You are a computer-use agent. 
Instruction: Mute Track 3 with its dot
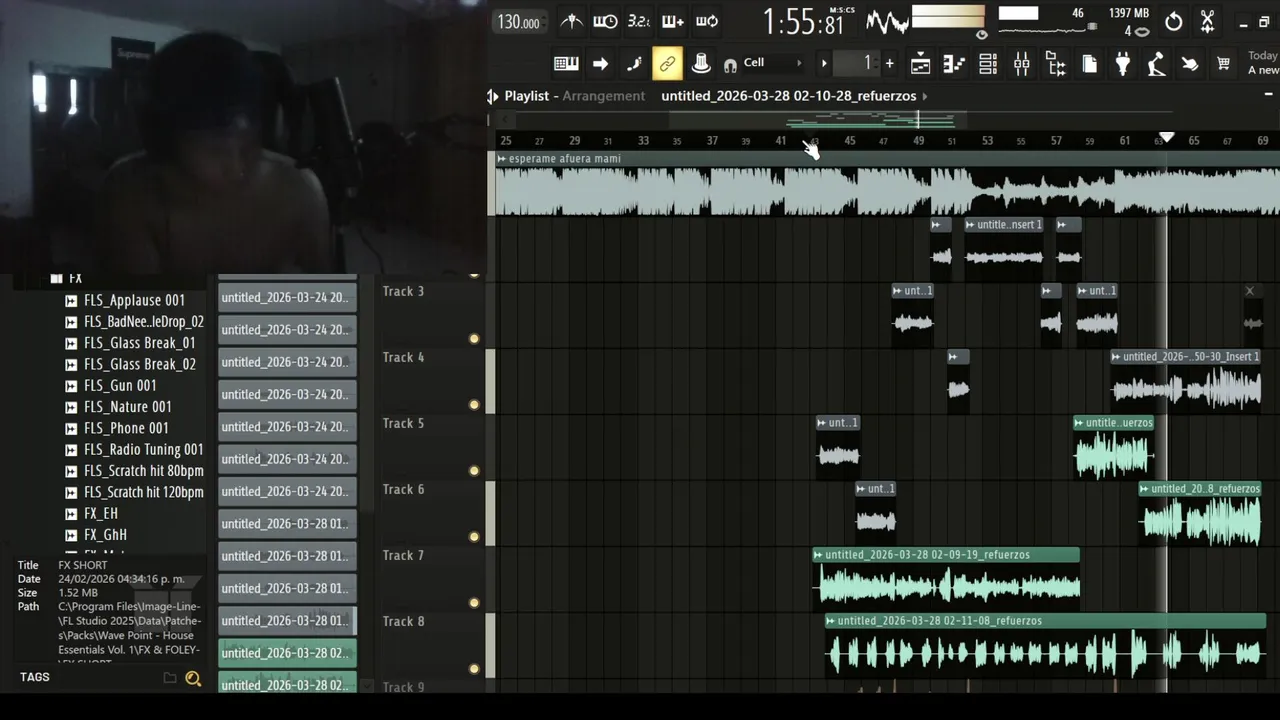[x=474, y=339]
